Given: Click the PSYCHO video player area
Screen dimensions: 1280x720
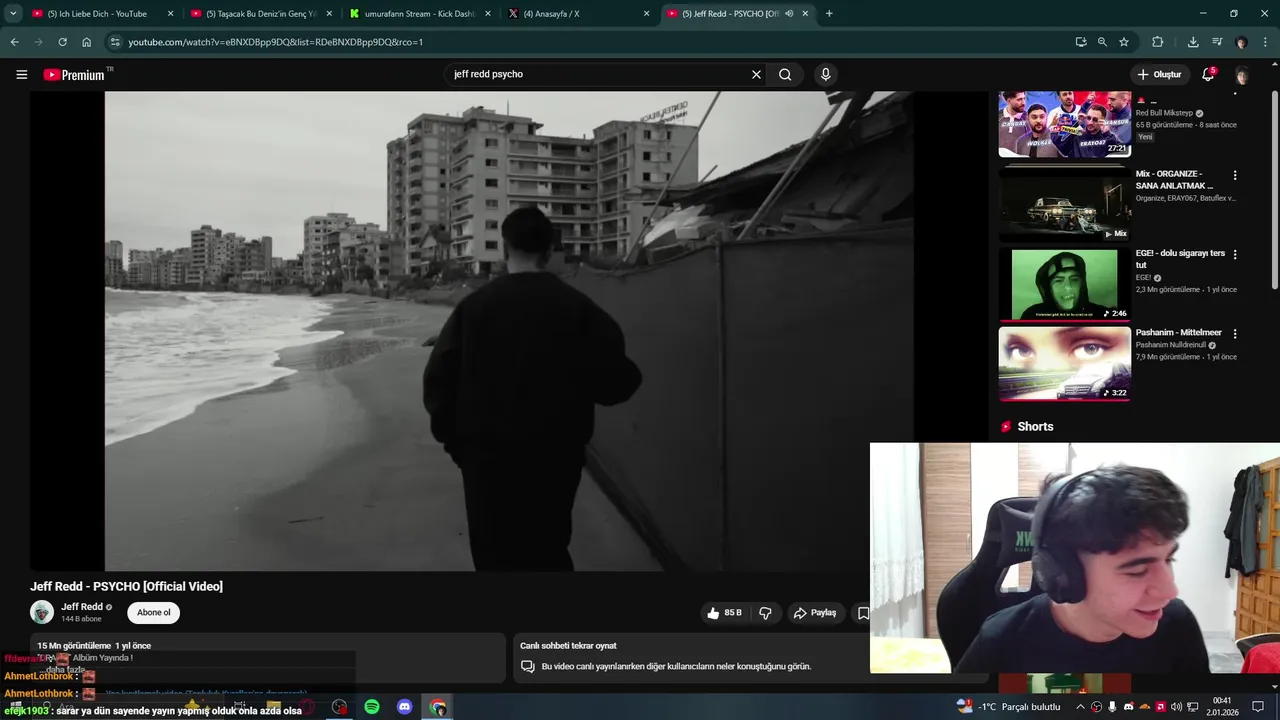Looking at the screenshot, I should pyautogui.click(x=508, y=331).
